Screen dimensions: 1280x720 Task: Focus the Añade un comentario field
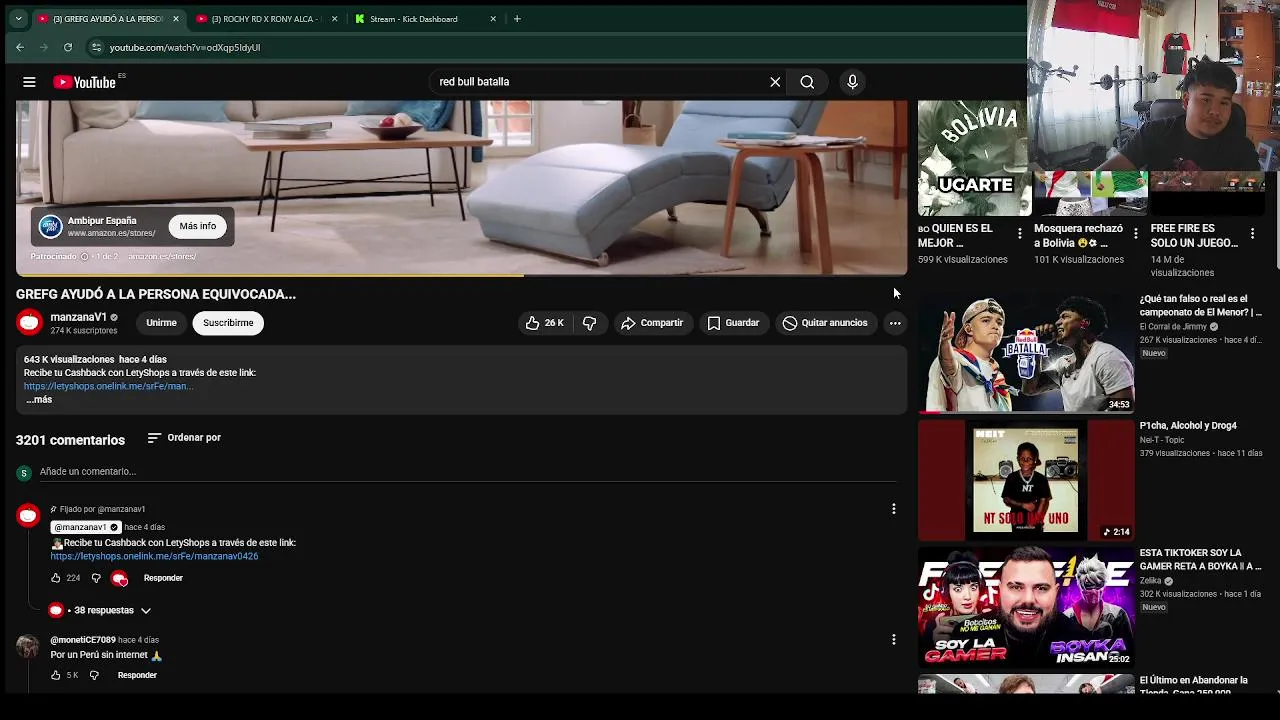467,472
